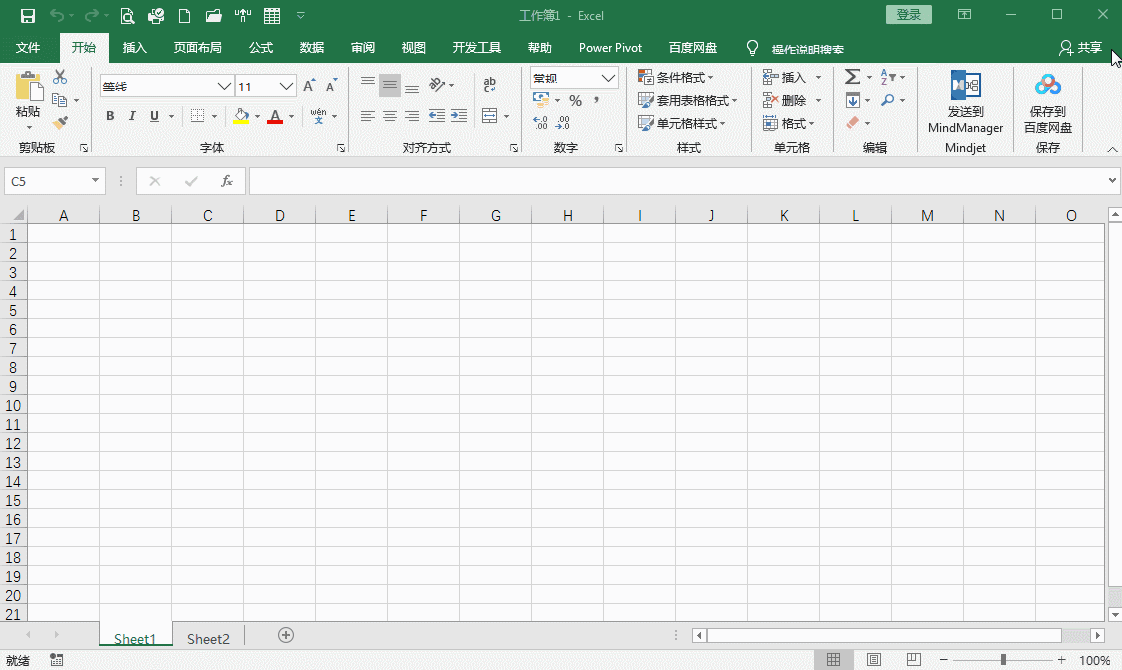Viewport: 1122px width, 670px height.
Task: Click the AutoSum sigma icon
Action: pos(852,77)
